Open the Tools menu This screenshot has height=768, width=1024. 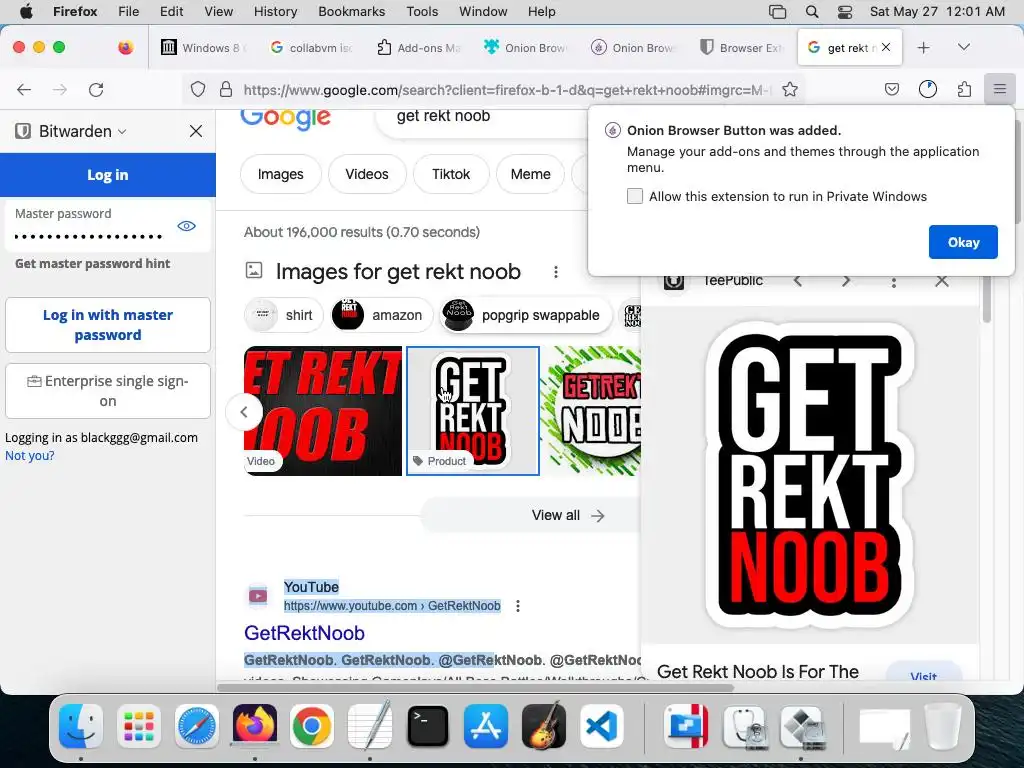coord(422,12)
